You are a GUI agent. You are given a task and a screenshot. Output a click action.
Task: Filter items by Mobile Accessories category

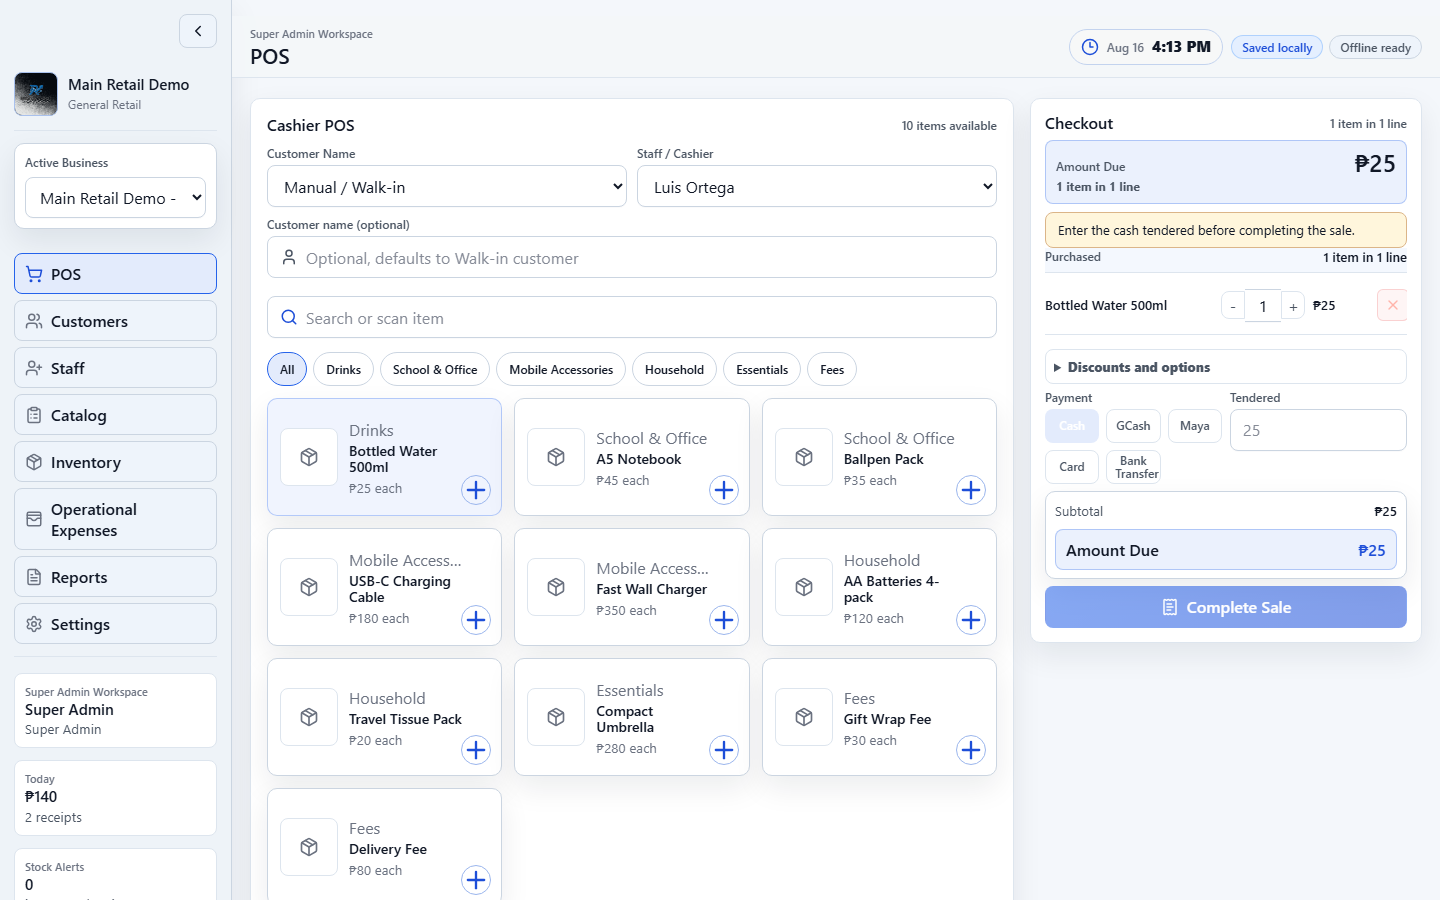tap(561, 369)
